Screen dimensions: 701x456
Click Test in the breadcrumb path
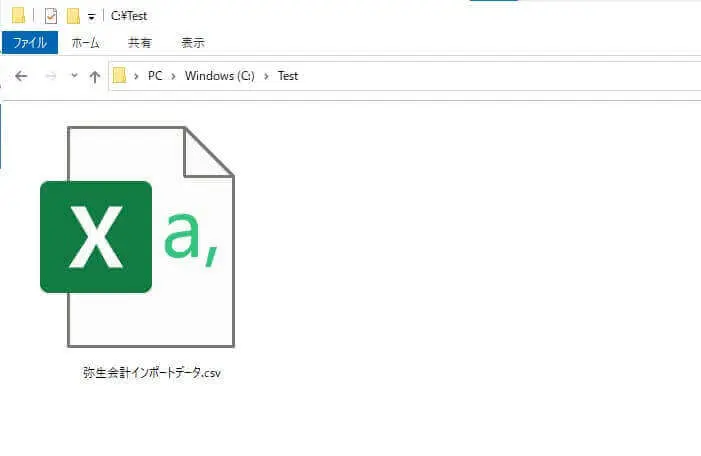coord(287,76)
